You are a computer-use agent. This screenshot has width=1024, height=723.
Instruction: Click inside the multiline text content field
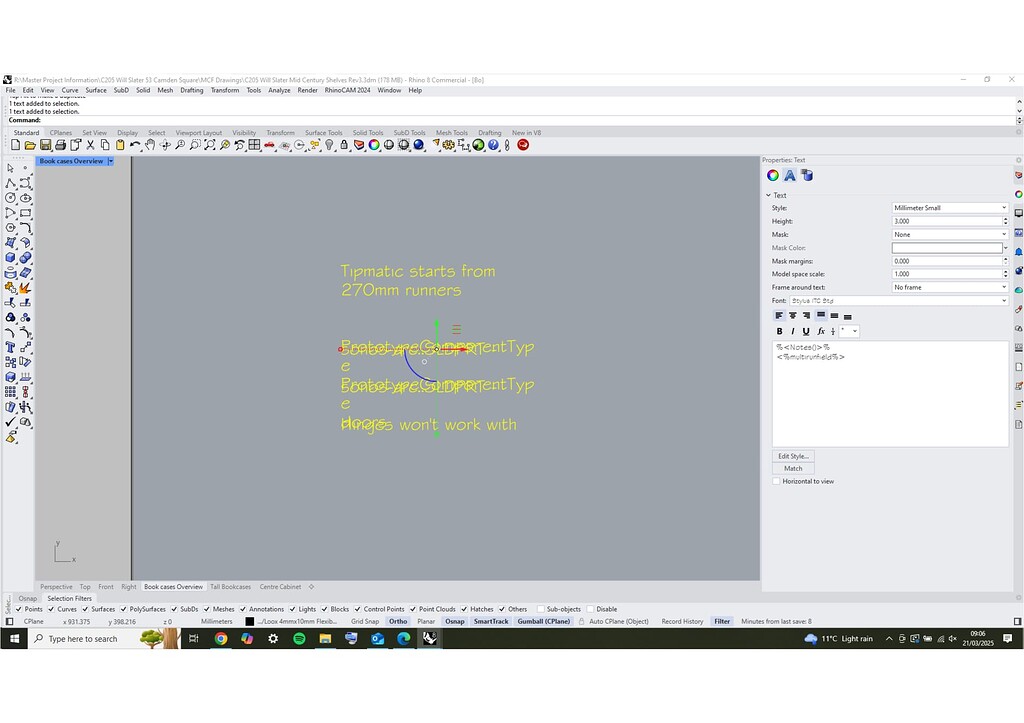pos(890,390)
